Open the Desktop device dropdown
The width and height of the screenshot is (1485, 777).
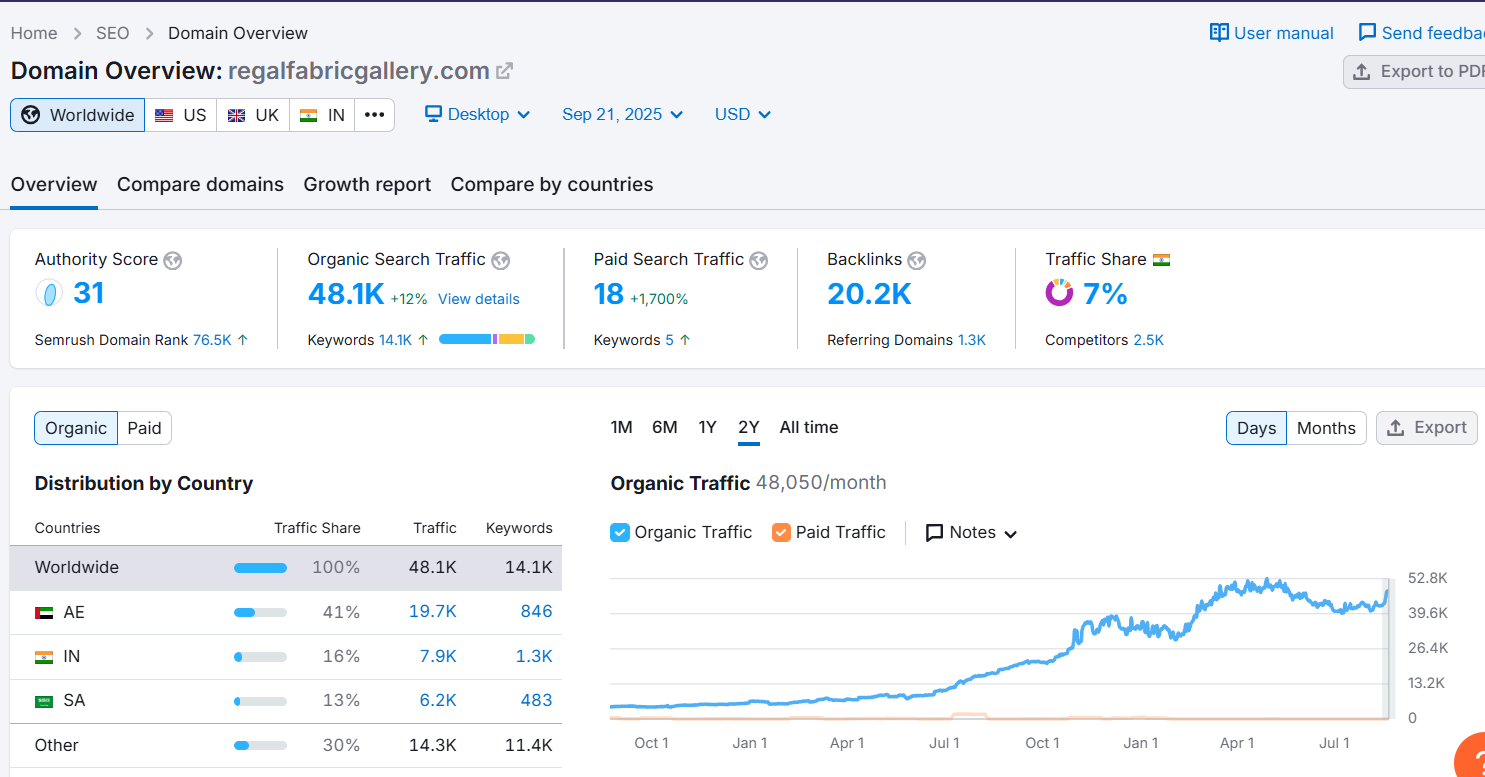[x=478, y=114]
